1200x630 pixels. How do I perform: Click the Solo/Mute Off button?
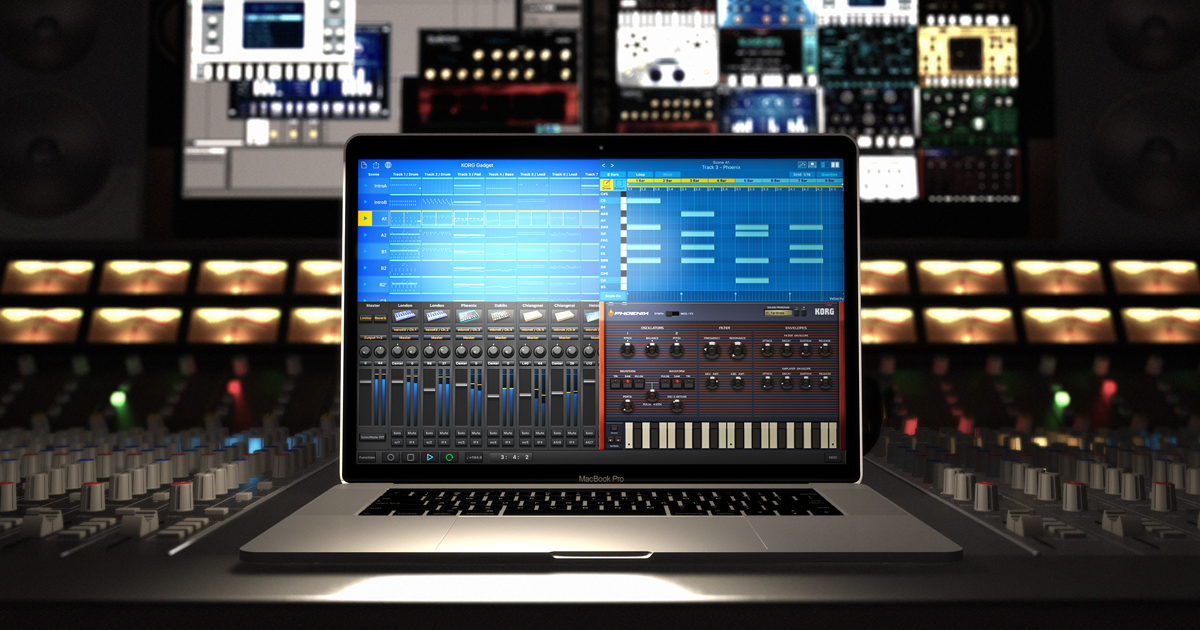373,436
